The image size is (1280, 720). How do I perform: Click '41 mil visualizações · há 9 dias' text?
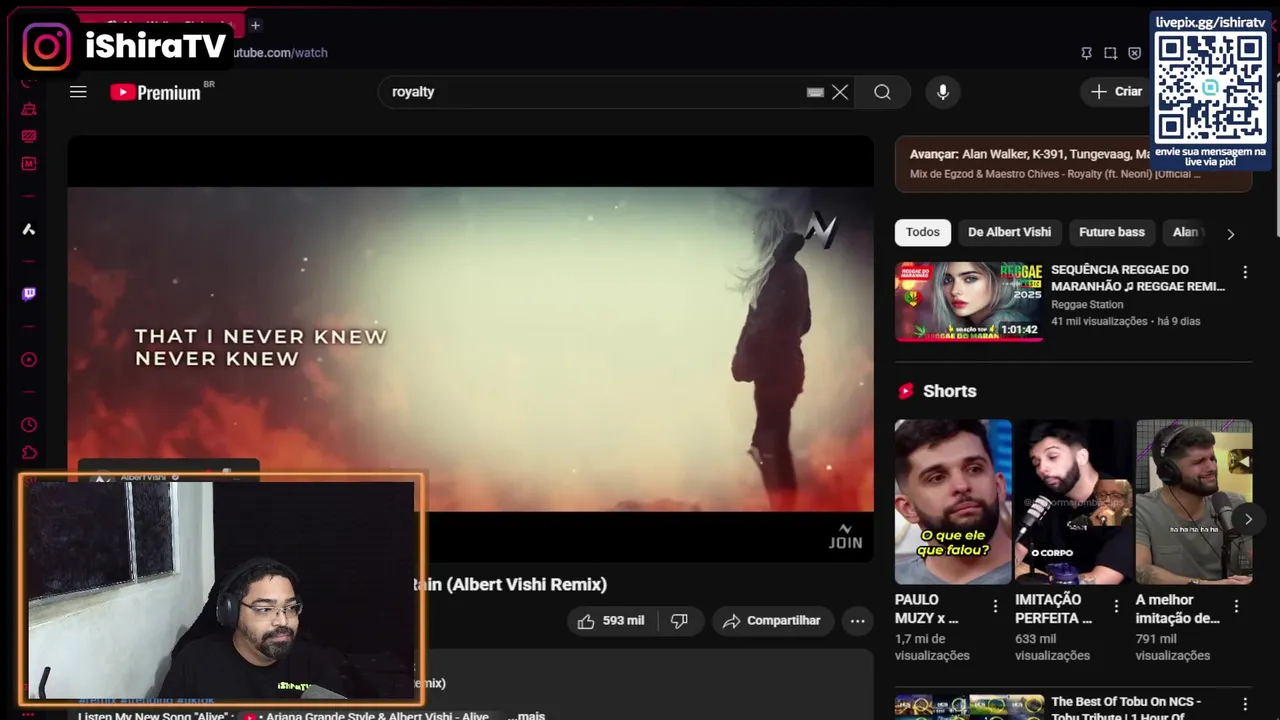point(1125,321)
